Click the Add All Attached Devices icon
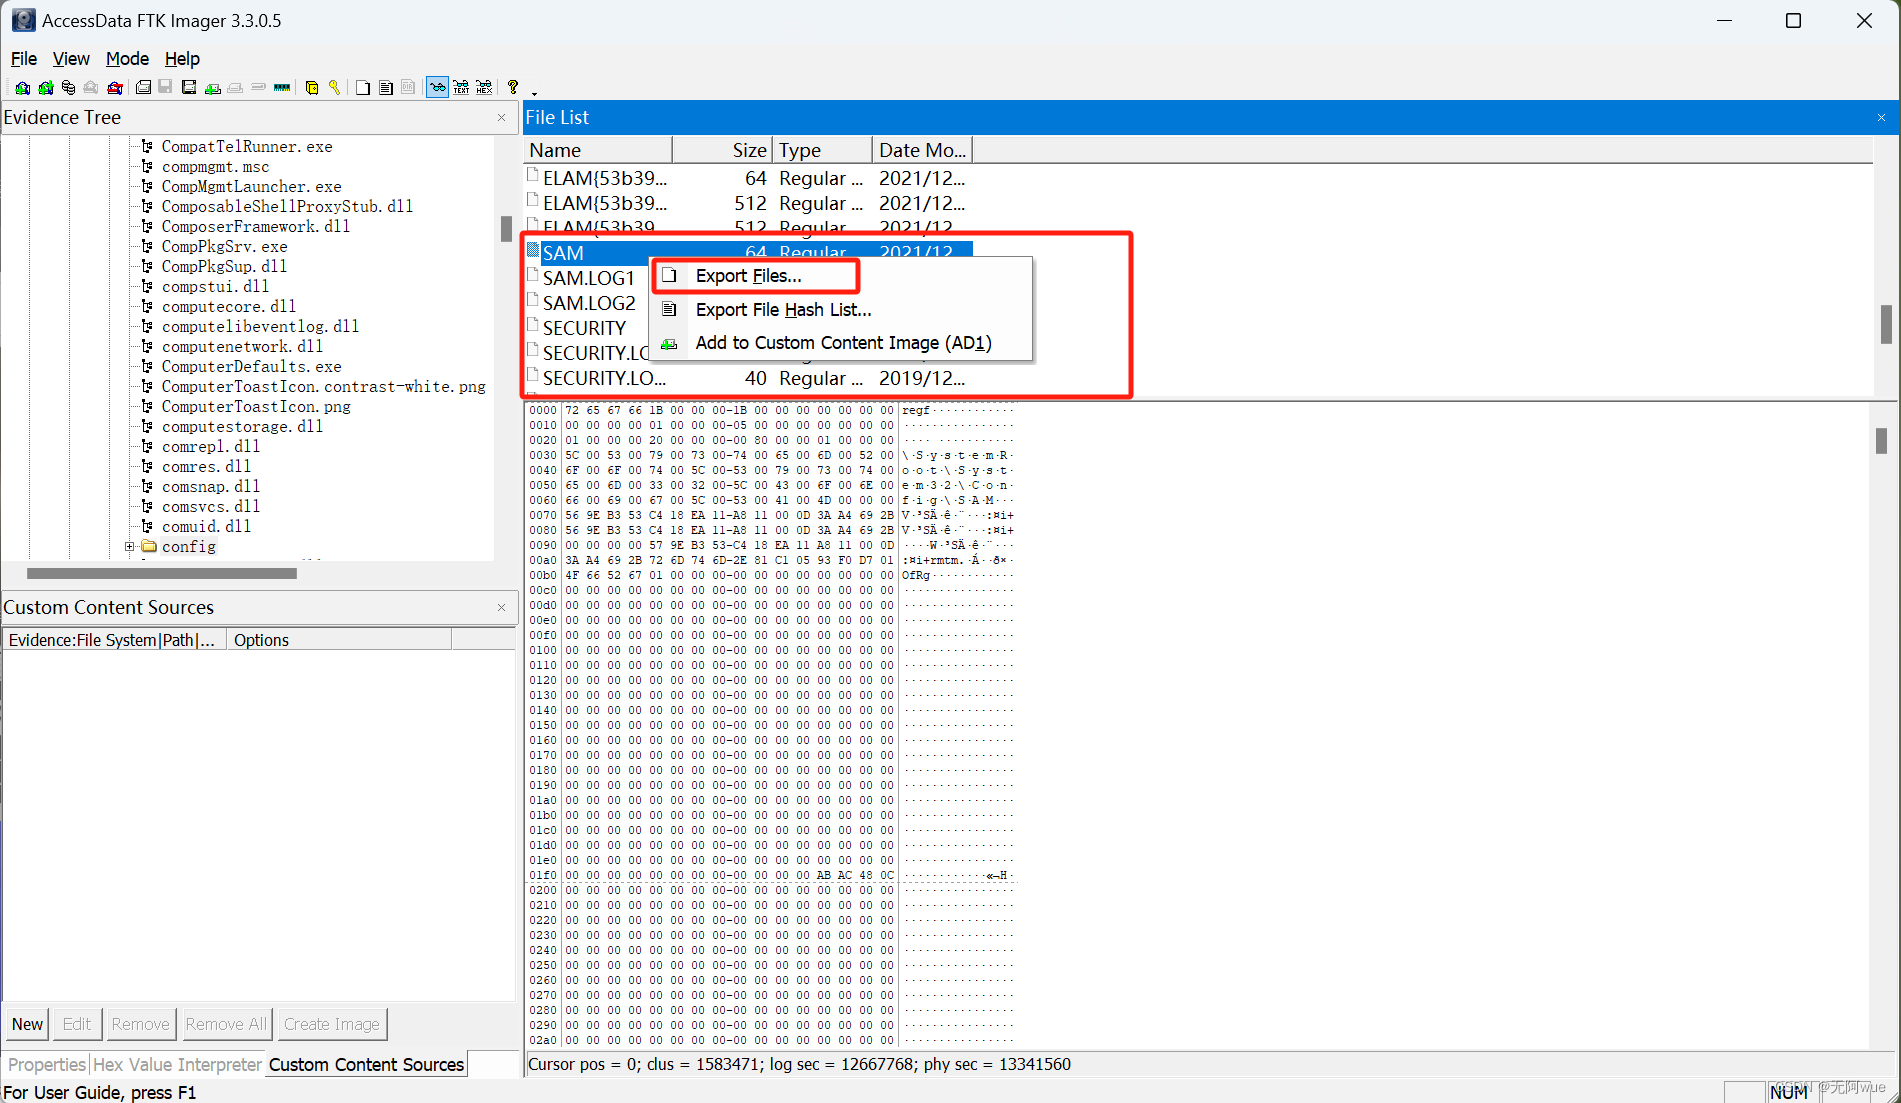Viewport: 1901px width, 1103px height. point(46,88)
